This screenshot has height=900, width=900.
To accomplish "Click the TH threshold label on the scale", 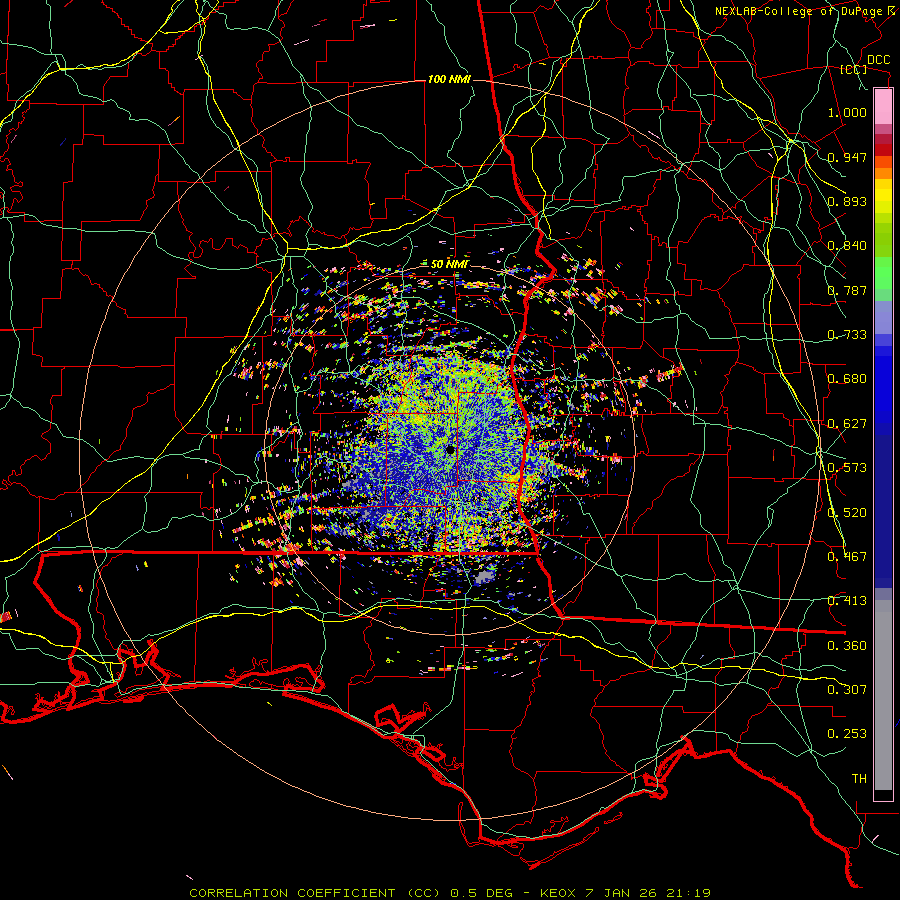I will (x=859, y=779).
